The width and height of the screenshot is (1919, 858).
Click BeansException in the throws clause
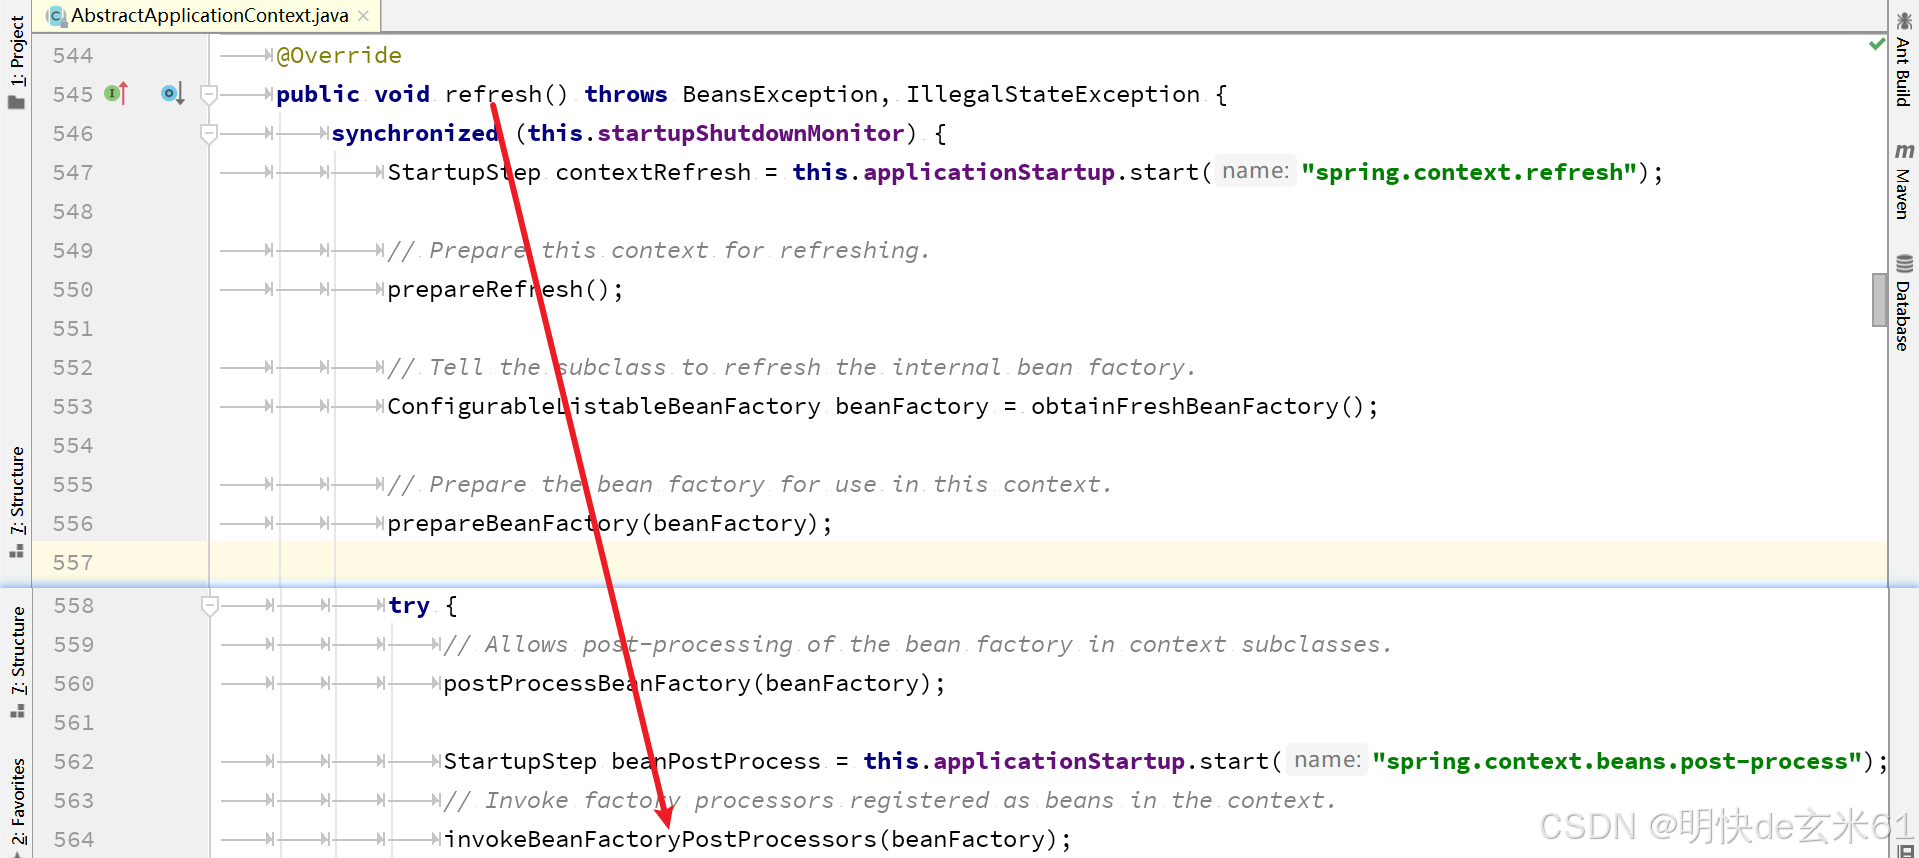[x=780, y=94]
